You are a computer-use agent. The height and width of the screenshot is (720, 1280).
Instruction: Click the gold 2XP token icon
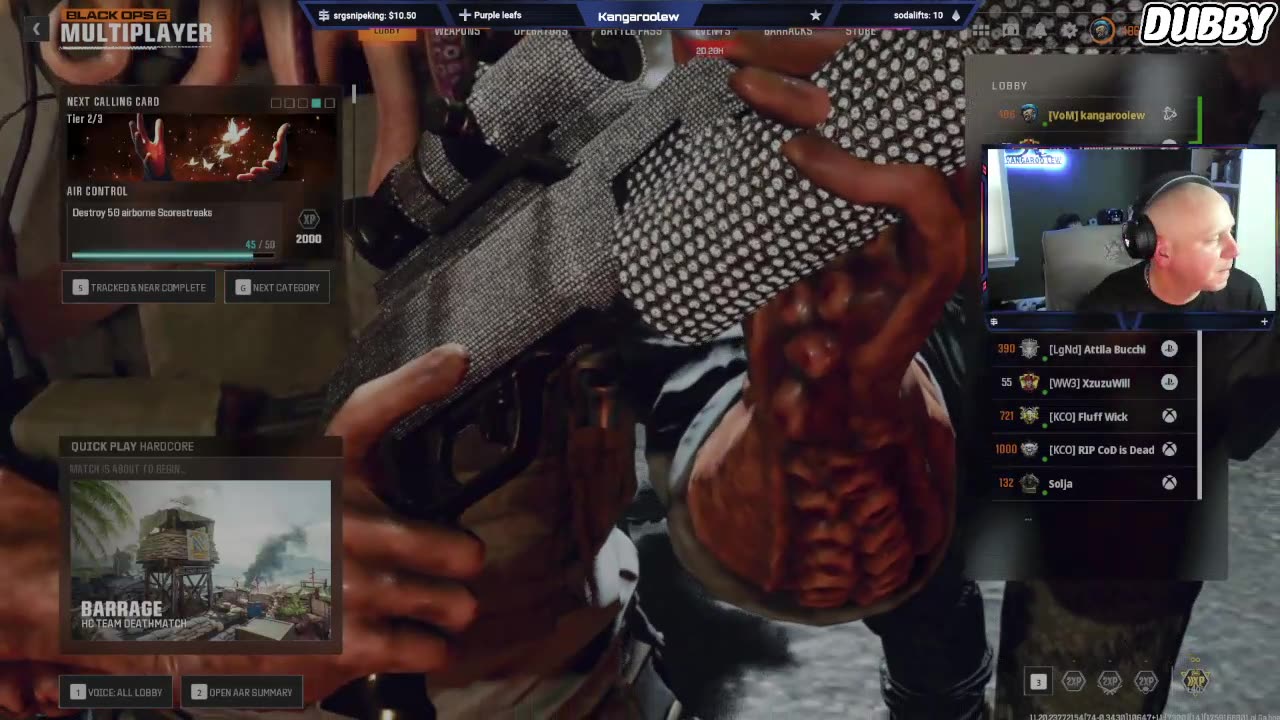tap(1194, 680)
